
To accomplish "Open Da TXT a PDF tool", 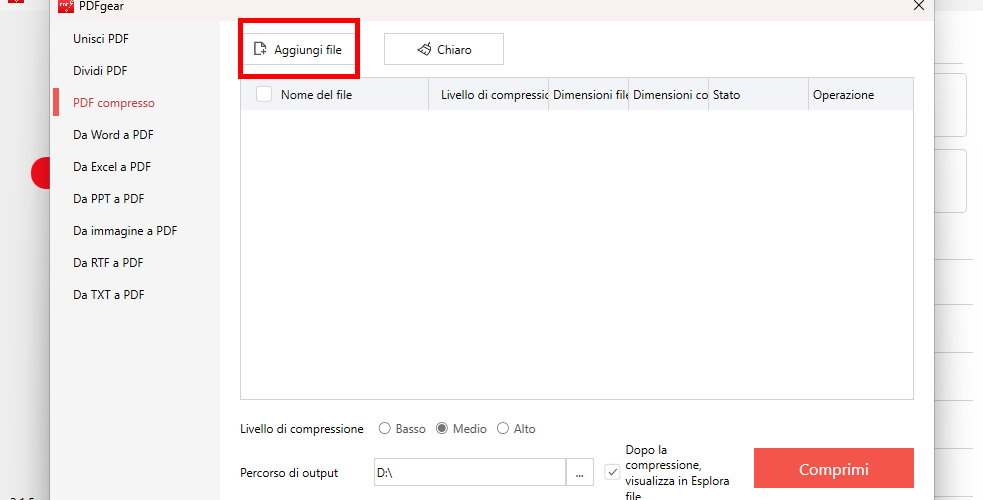I will 108,295.
